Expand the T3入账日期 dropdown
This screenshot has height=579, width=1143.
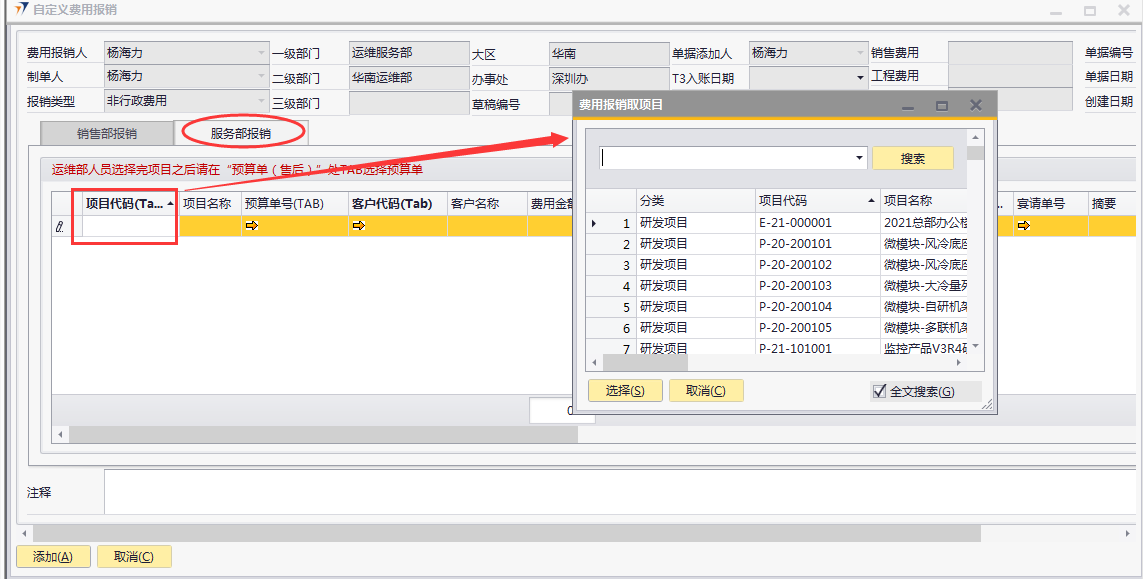point(860,77)
